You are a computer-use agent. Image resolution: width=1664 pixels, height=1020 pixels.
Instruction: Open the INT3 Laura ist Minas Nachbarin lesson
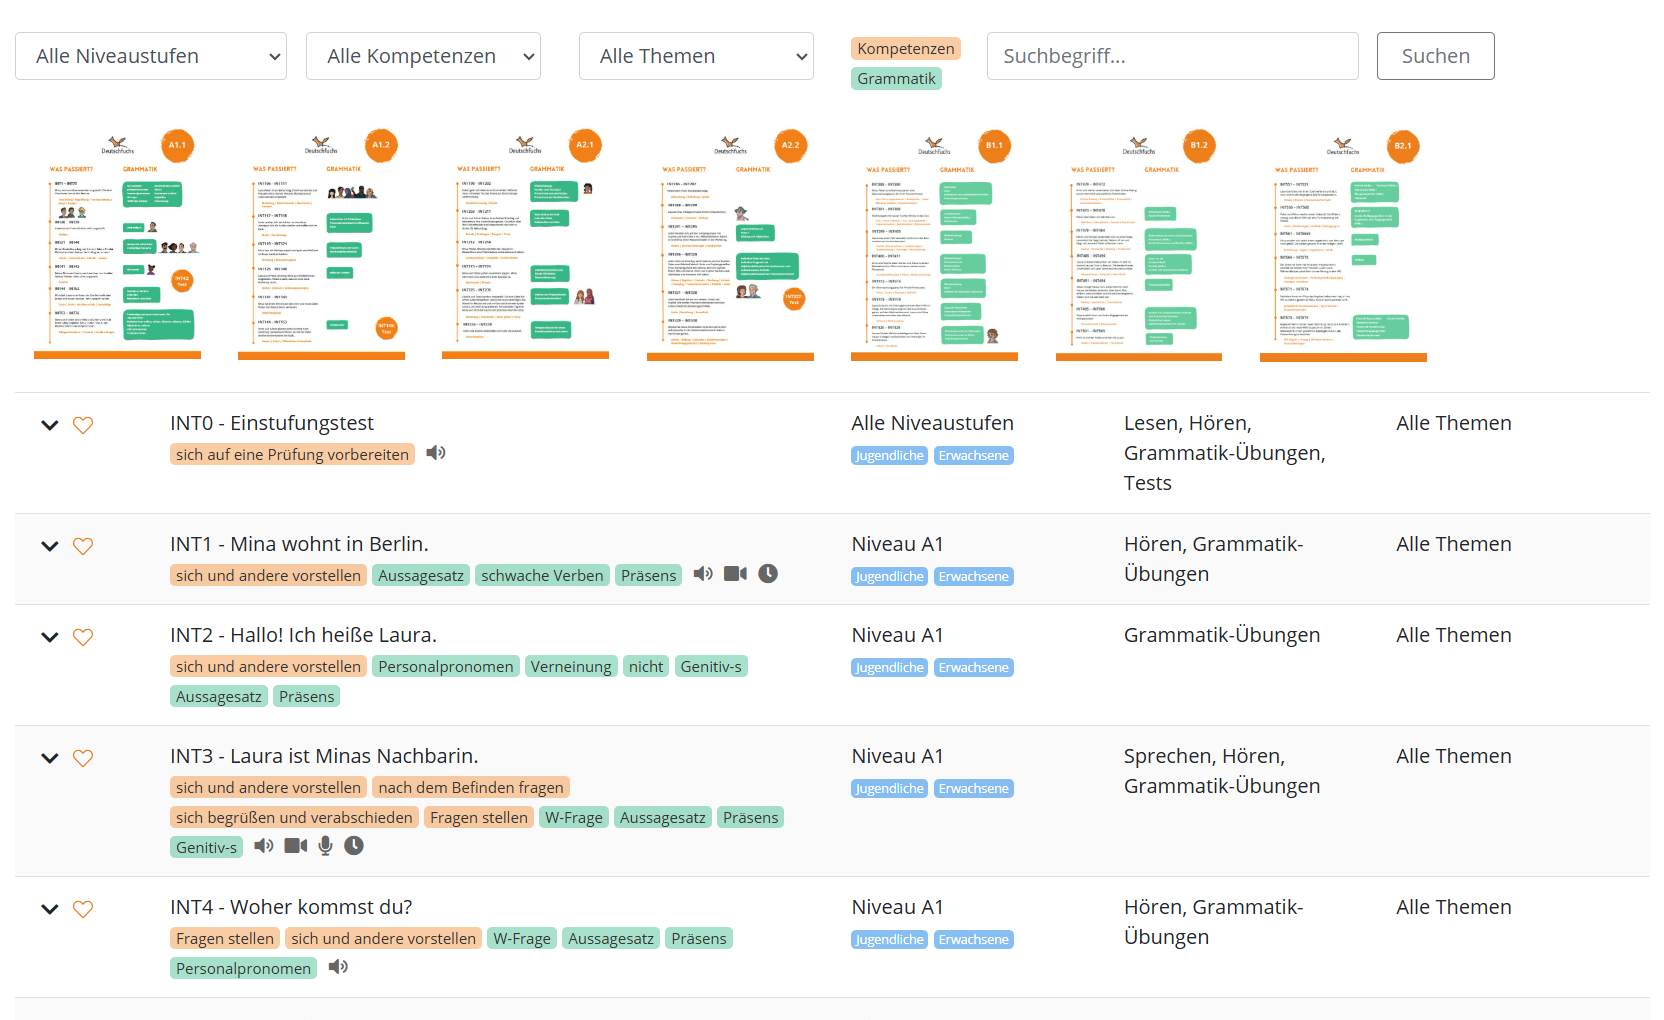(324, 756)
